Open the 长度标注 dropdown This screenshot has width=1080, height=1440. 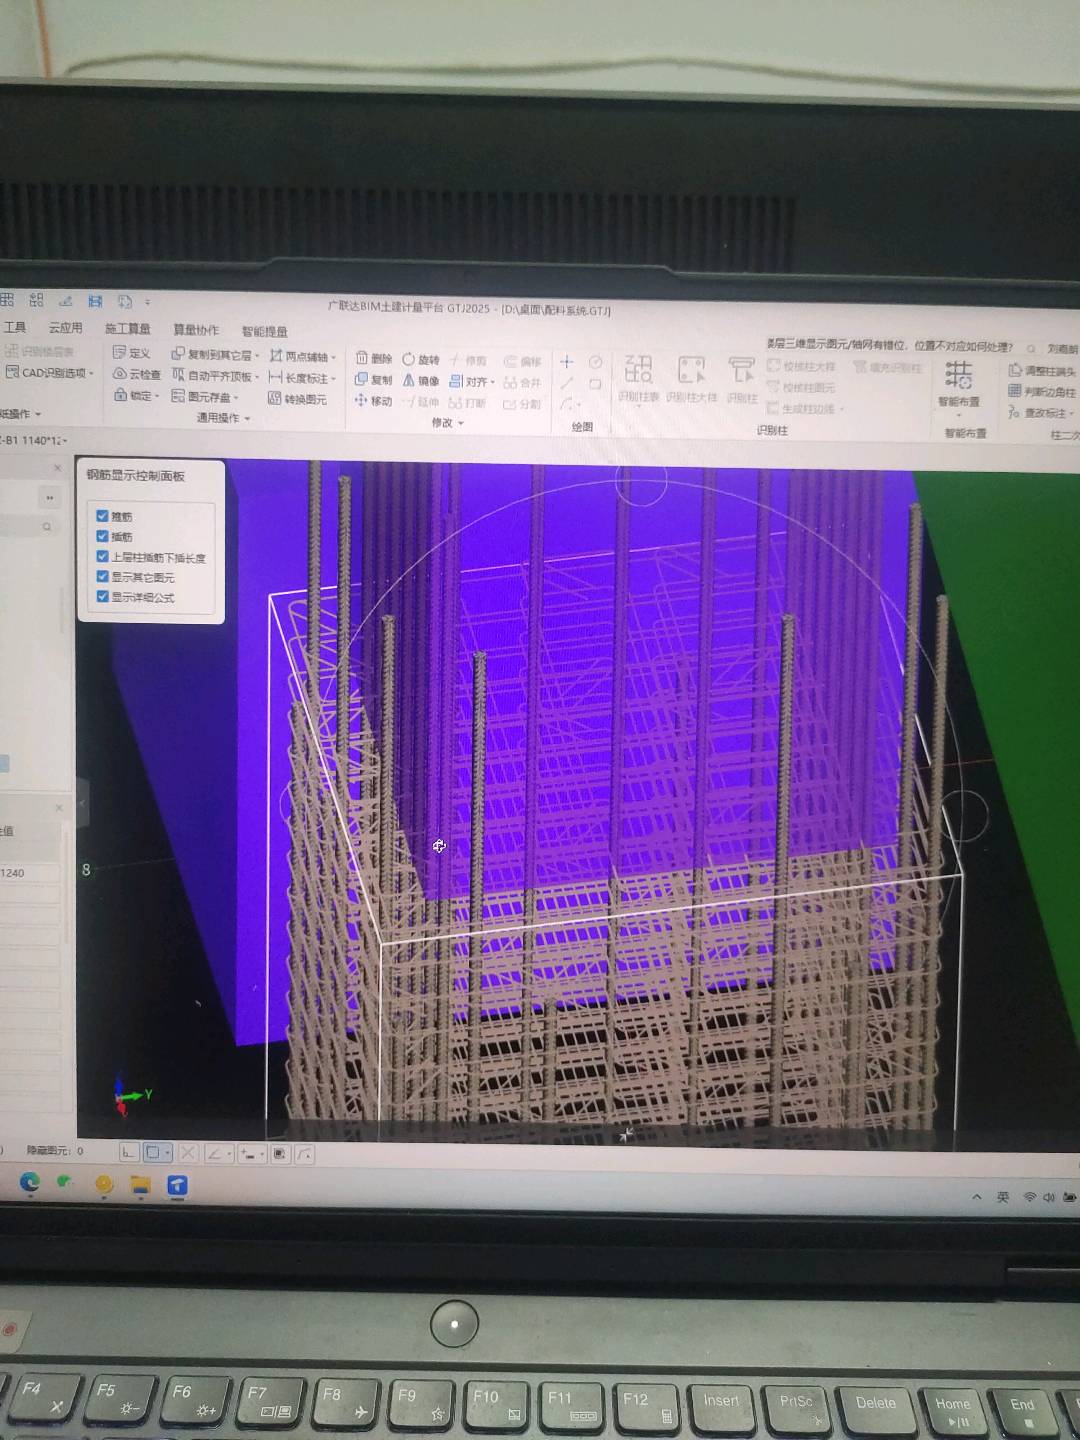pyautogui.click(x=302, y=378)
